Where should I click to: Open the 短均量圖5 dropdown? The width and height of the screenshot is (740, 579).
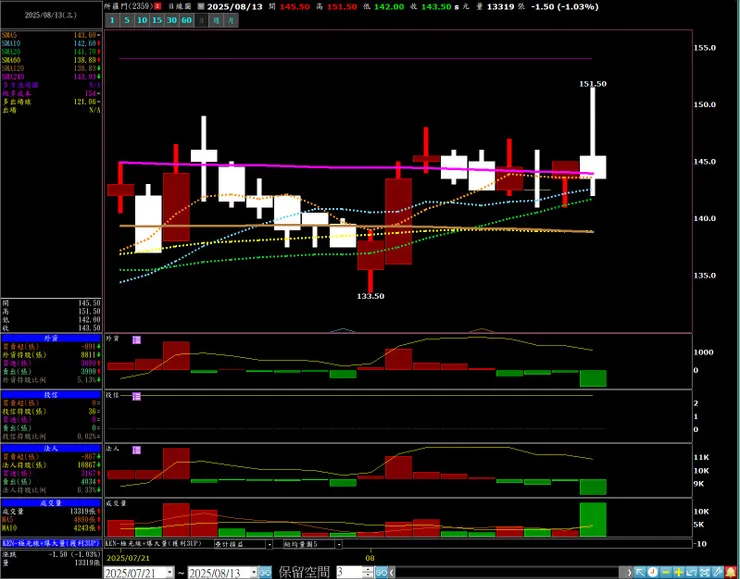tap(339, 544)
